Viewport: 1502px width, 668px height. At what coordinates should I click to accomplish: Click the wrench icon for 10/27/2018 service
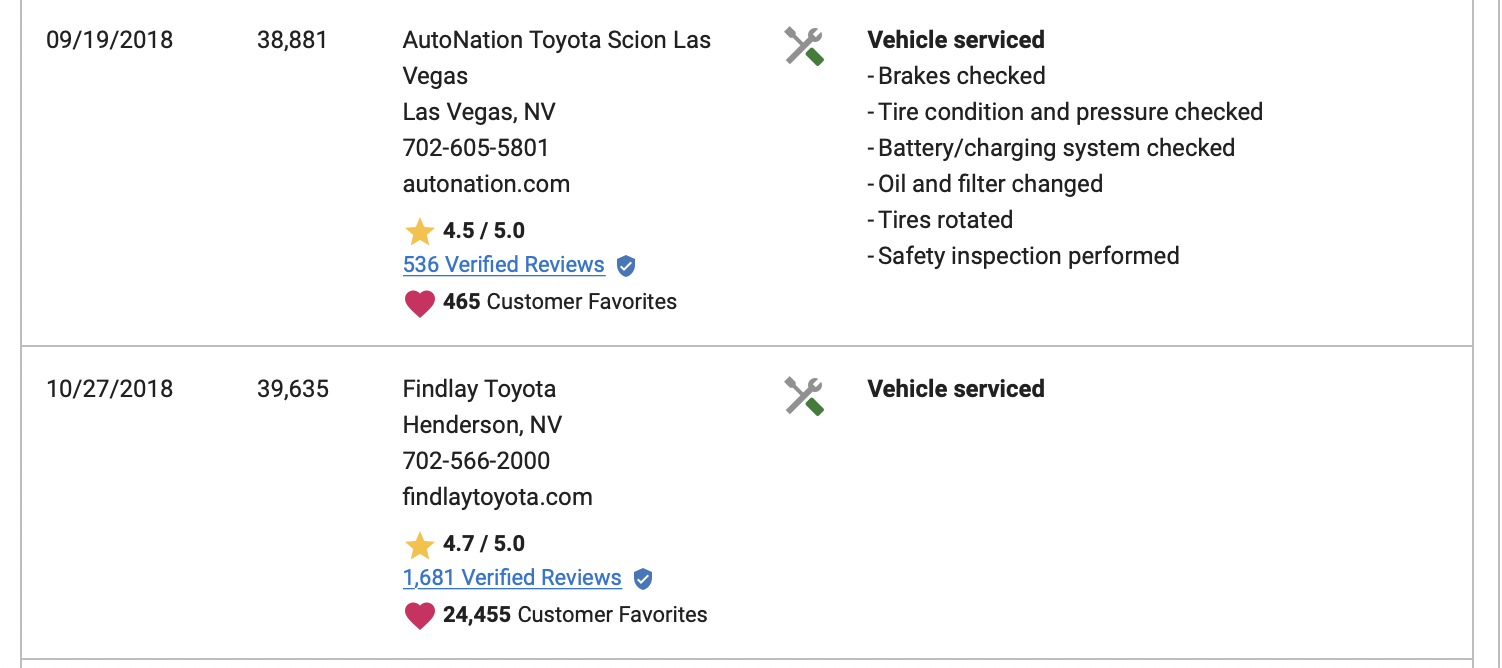804,395
